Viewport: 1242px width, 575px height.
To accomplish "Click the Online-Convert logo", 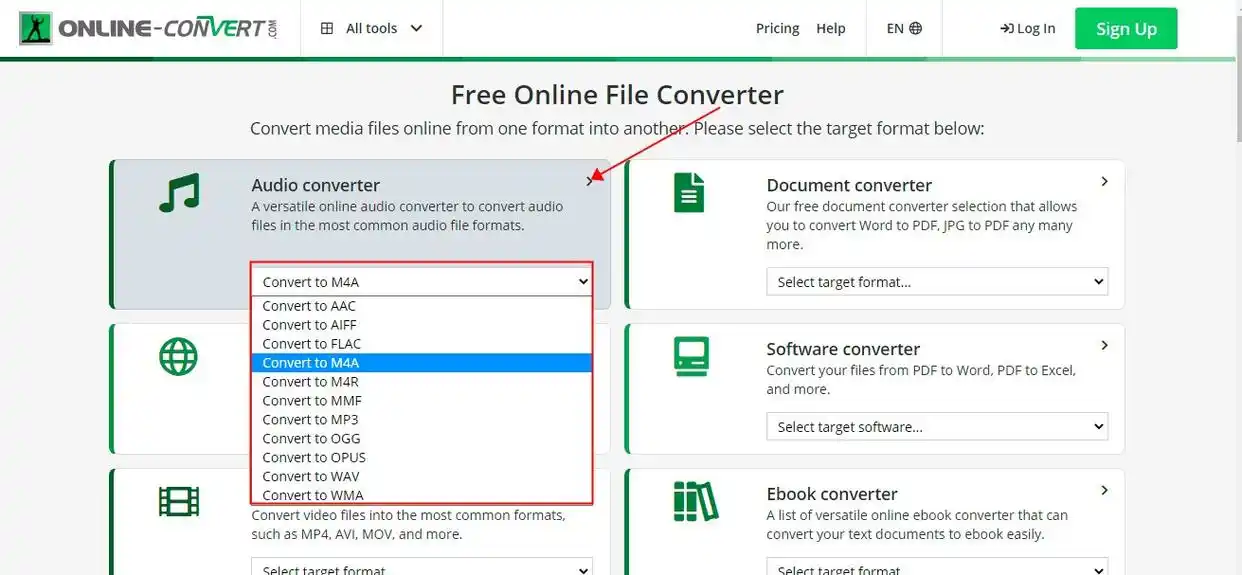I will click(149, 28).
